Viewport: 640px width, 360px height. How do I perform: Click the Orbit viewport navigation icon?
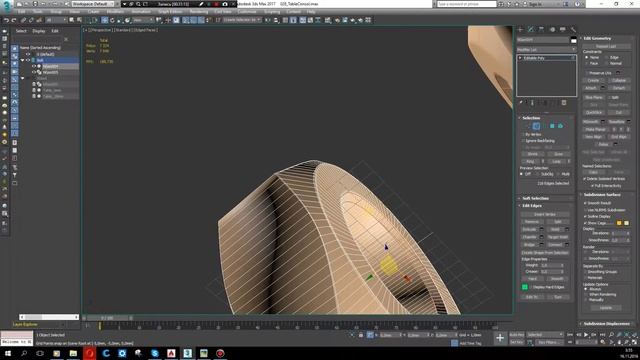coord(627,342)
